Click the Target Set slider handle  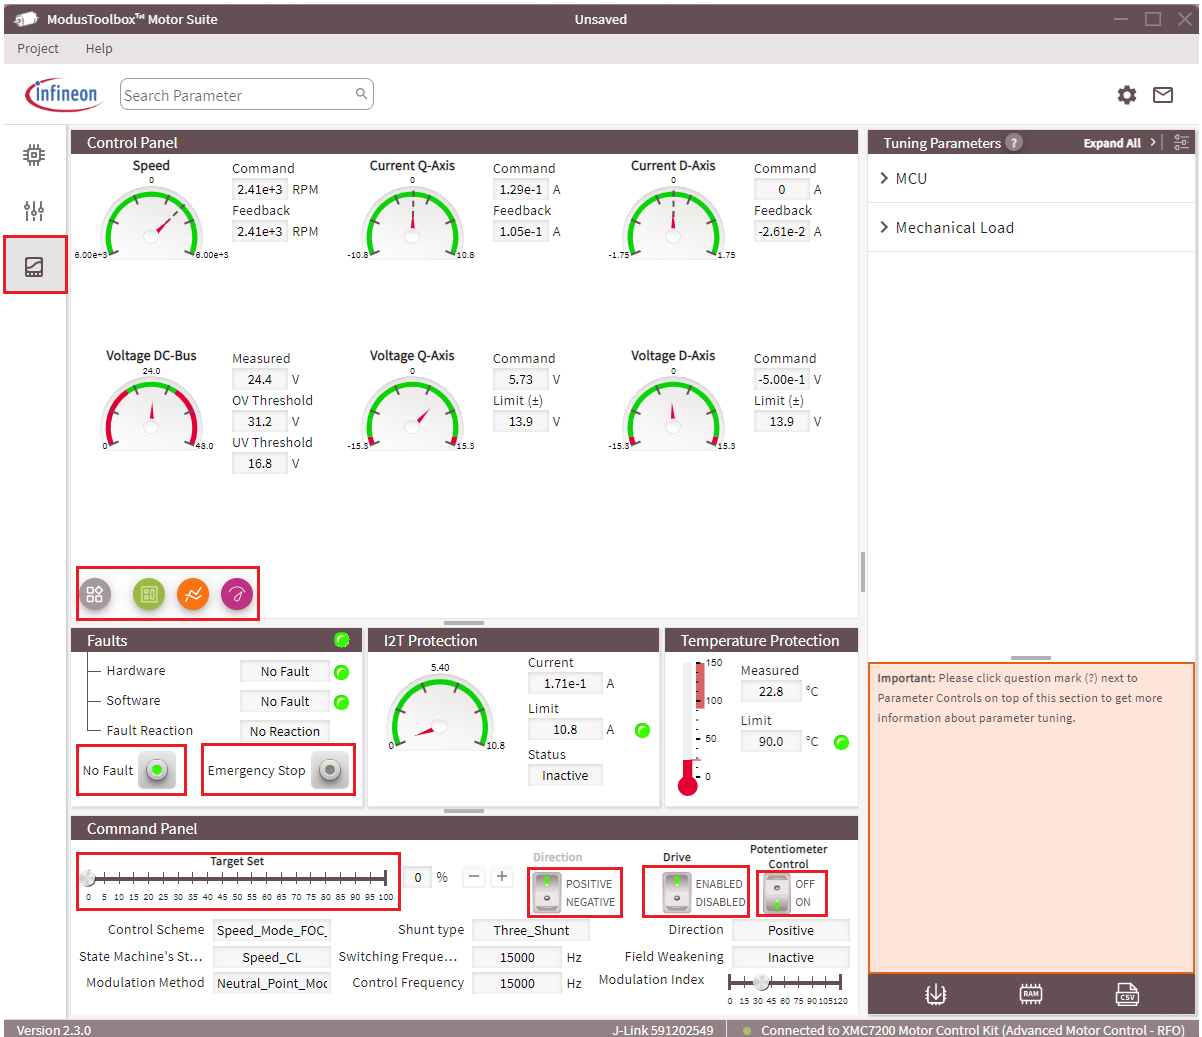coord(88,878)
